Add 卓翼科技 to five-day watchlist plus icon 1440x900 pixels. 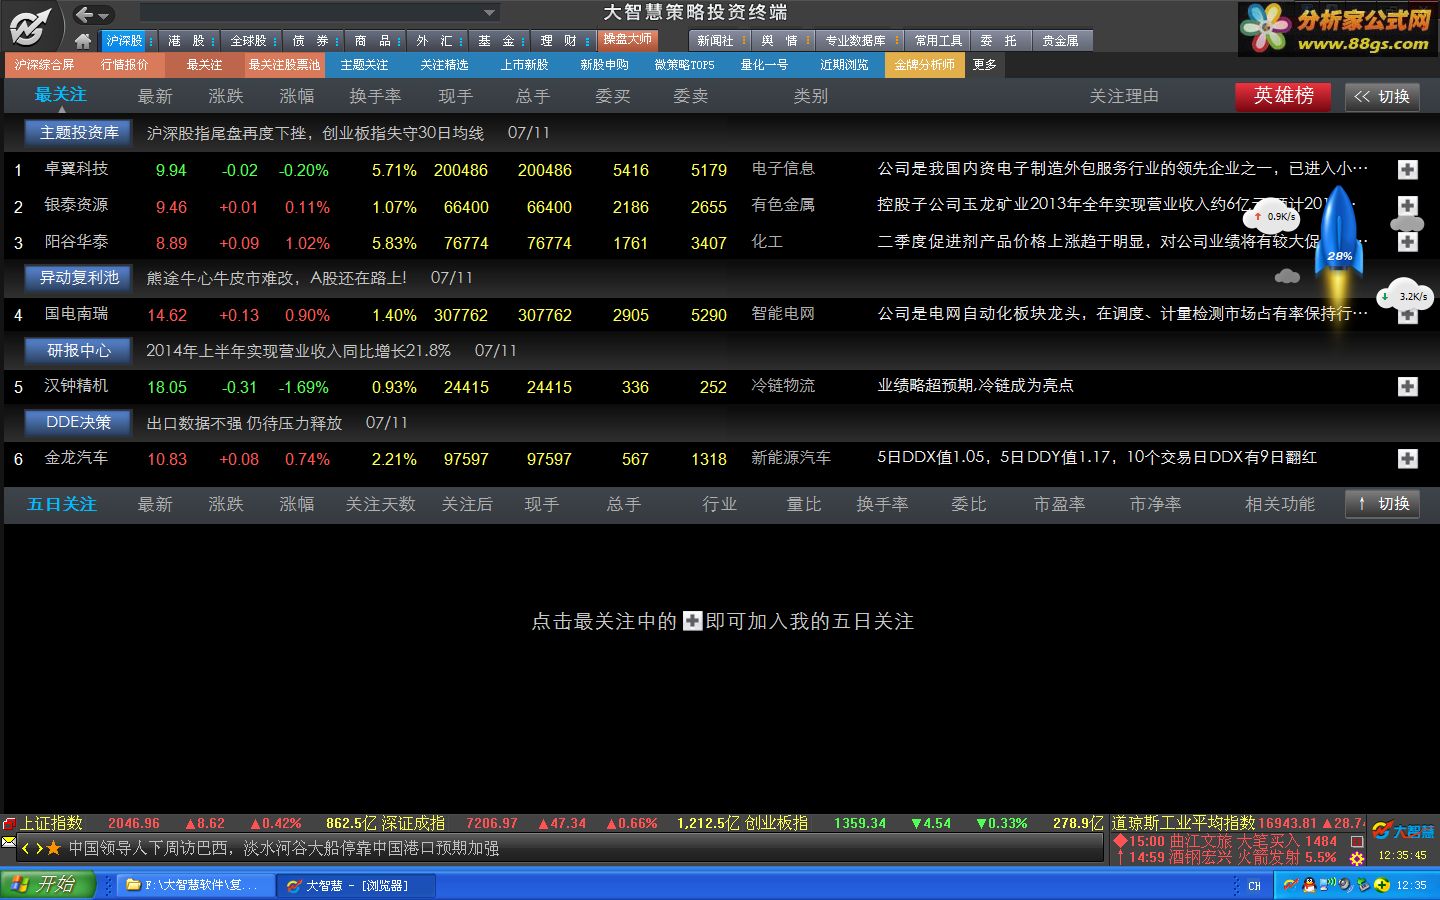pyautogui.click(x=1407, y=170)
